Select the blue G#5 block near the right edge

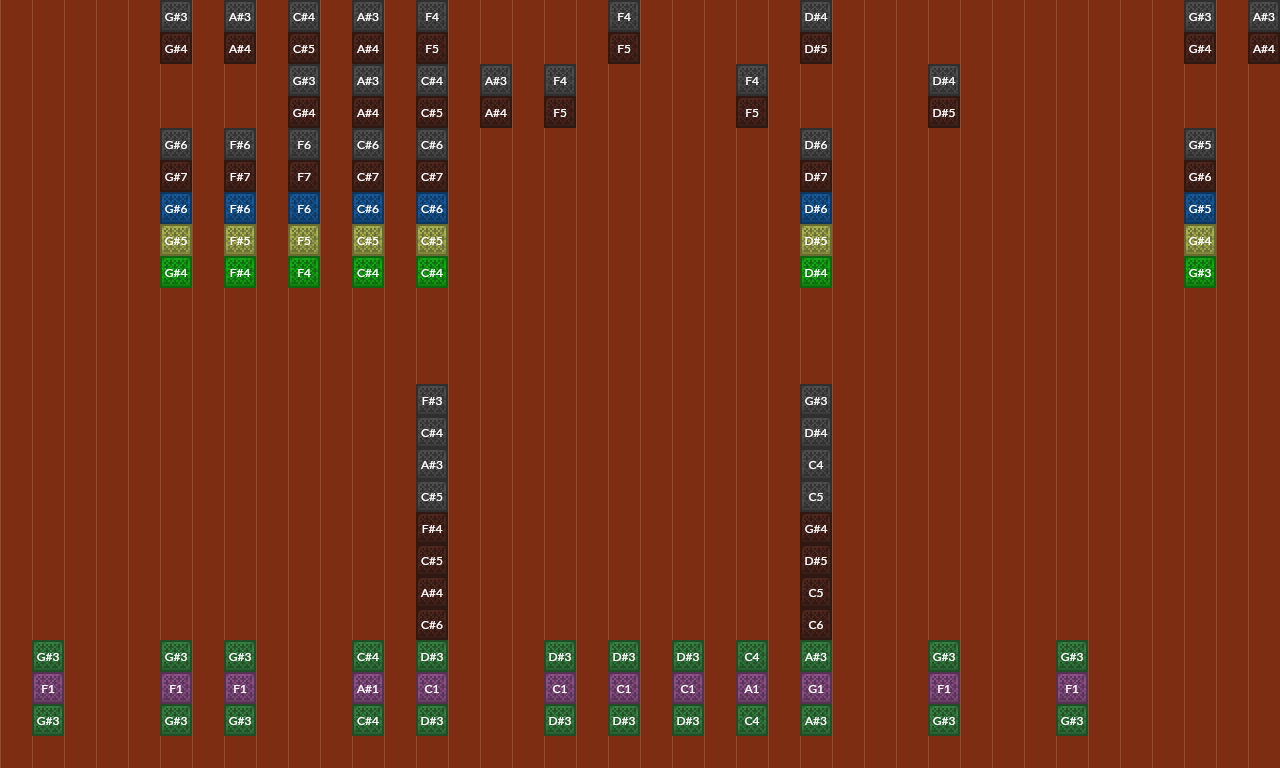1200,208
